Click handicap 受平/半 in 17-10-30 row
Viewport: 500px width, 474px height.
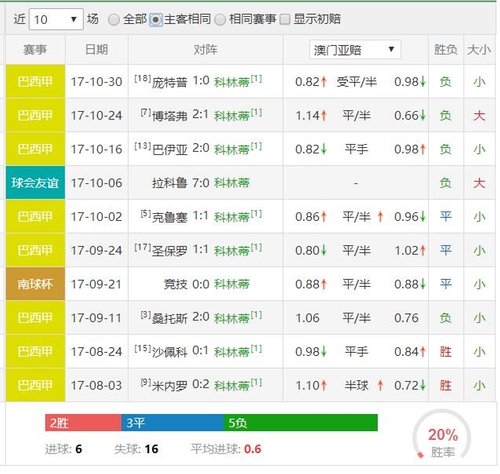[x=356, y=82]
